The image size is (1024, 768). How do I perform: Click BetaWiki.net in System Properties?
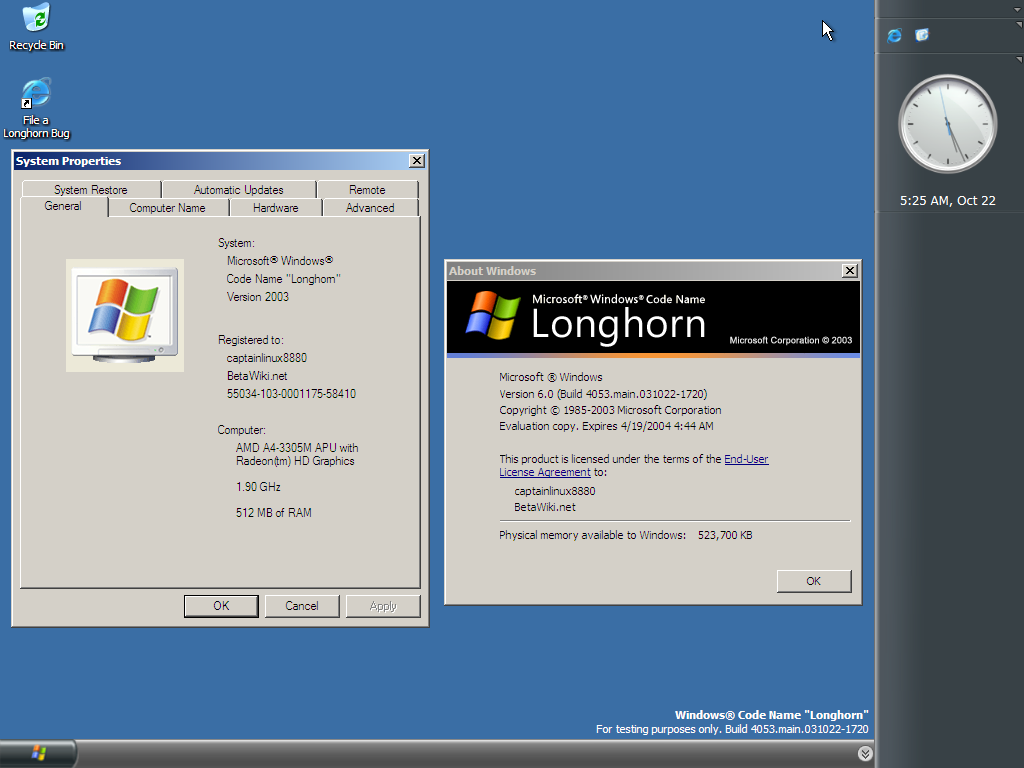click(257, 376)
